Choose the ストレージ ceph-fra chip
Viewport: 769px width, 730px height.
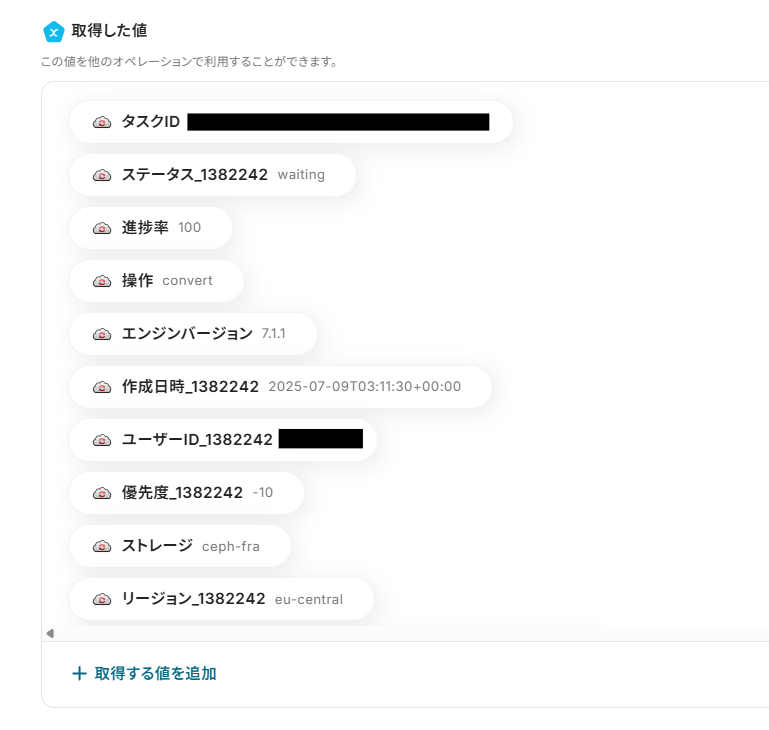click(180, 546)
